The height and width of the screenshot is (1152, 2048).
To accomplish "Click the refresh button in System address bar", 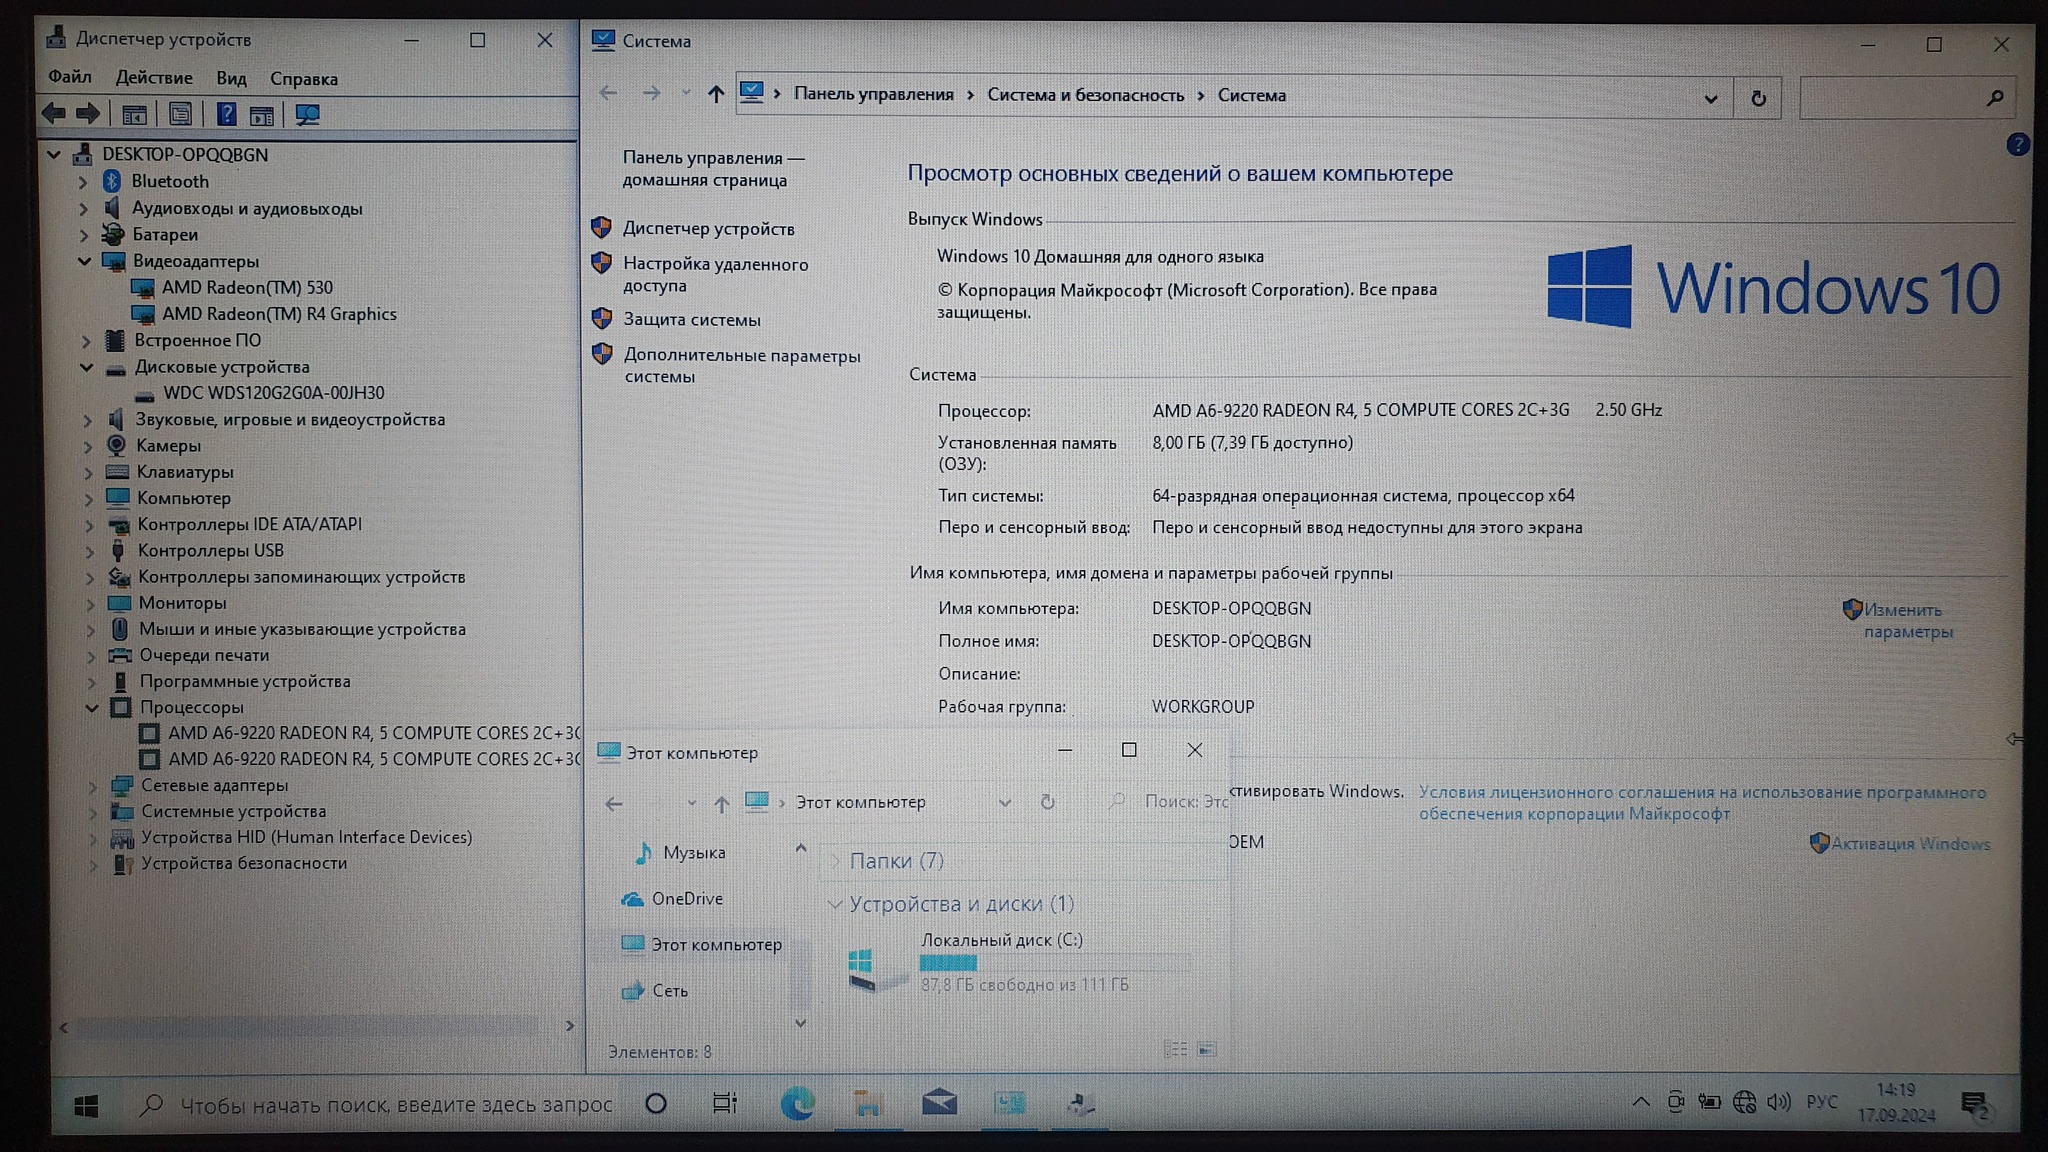I will point(1758,98).
